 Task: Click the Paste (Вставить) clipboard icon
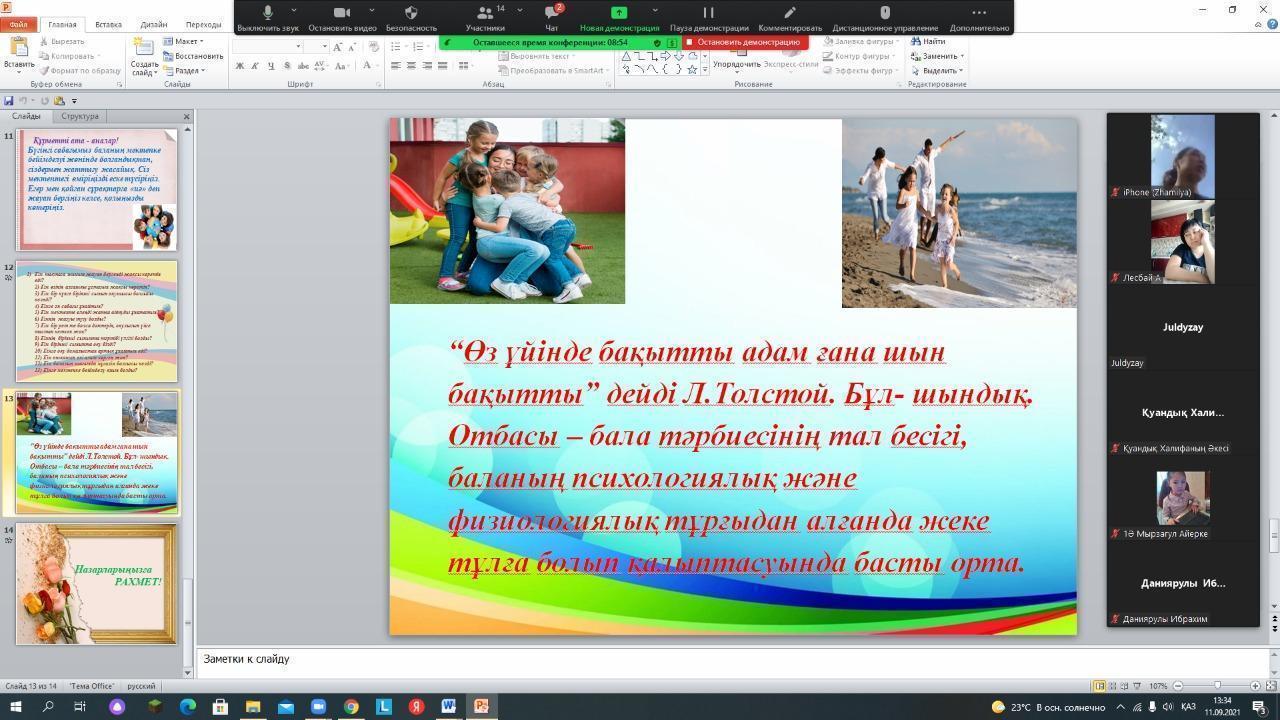(18, 53)
